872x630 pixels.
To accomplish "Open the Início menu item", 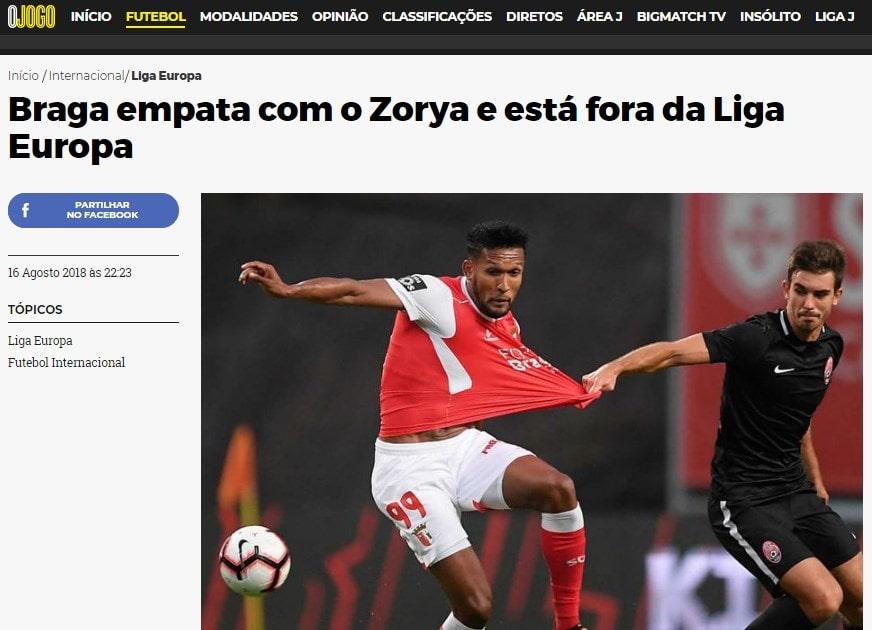I will (91, 17).
